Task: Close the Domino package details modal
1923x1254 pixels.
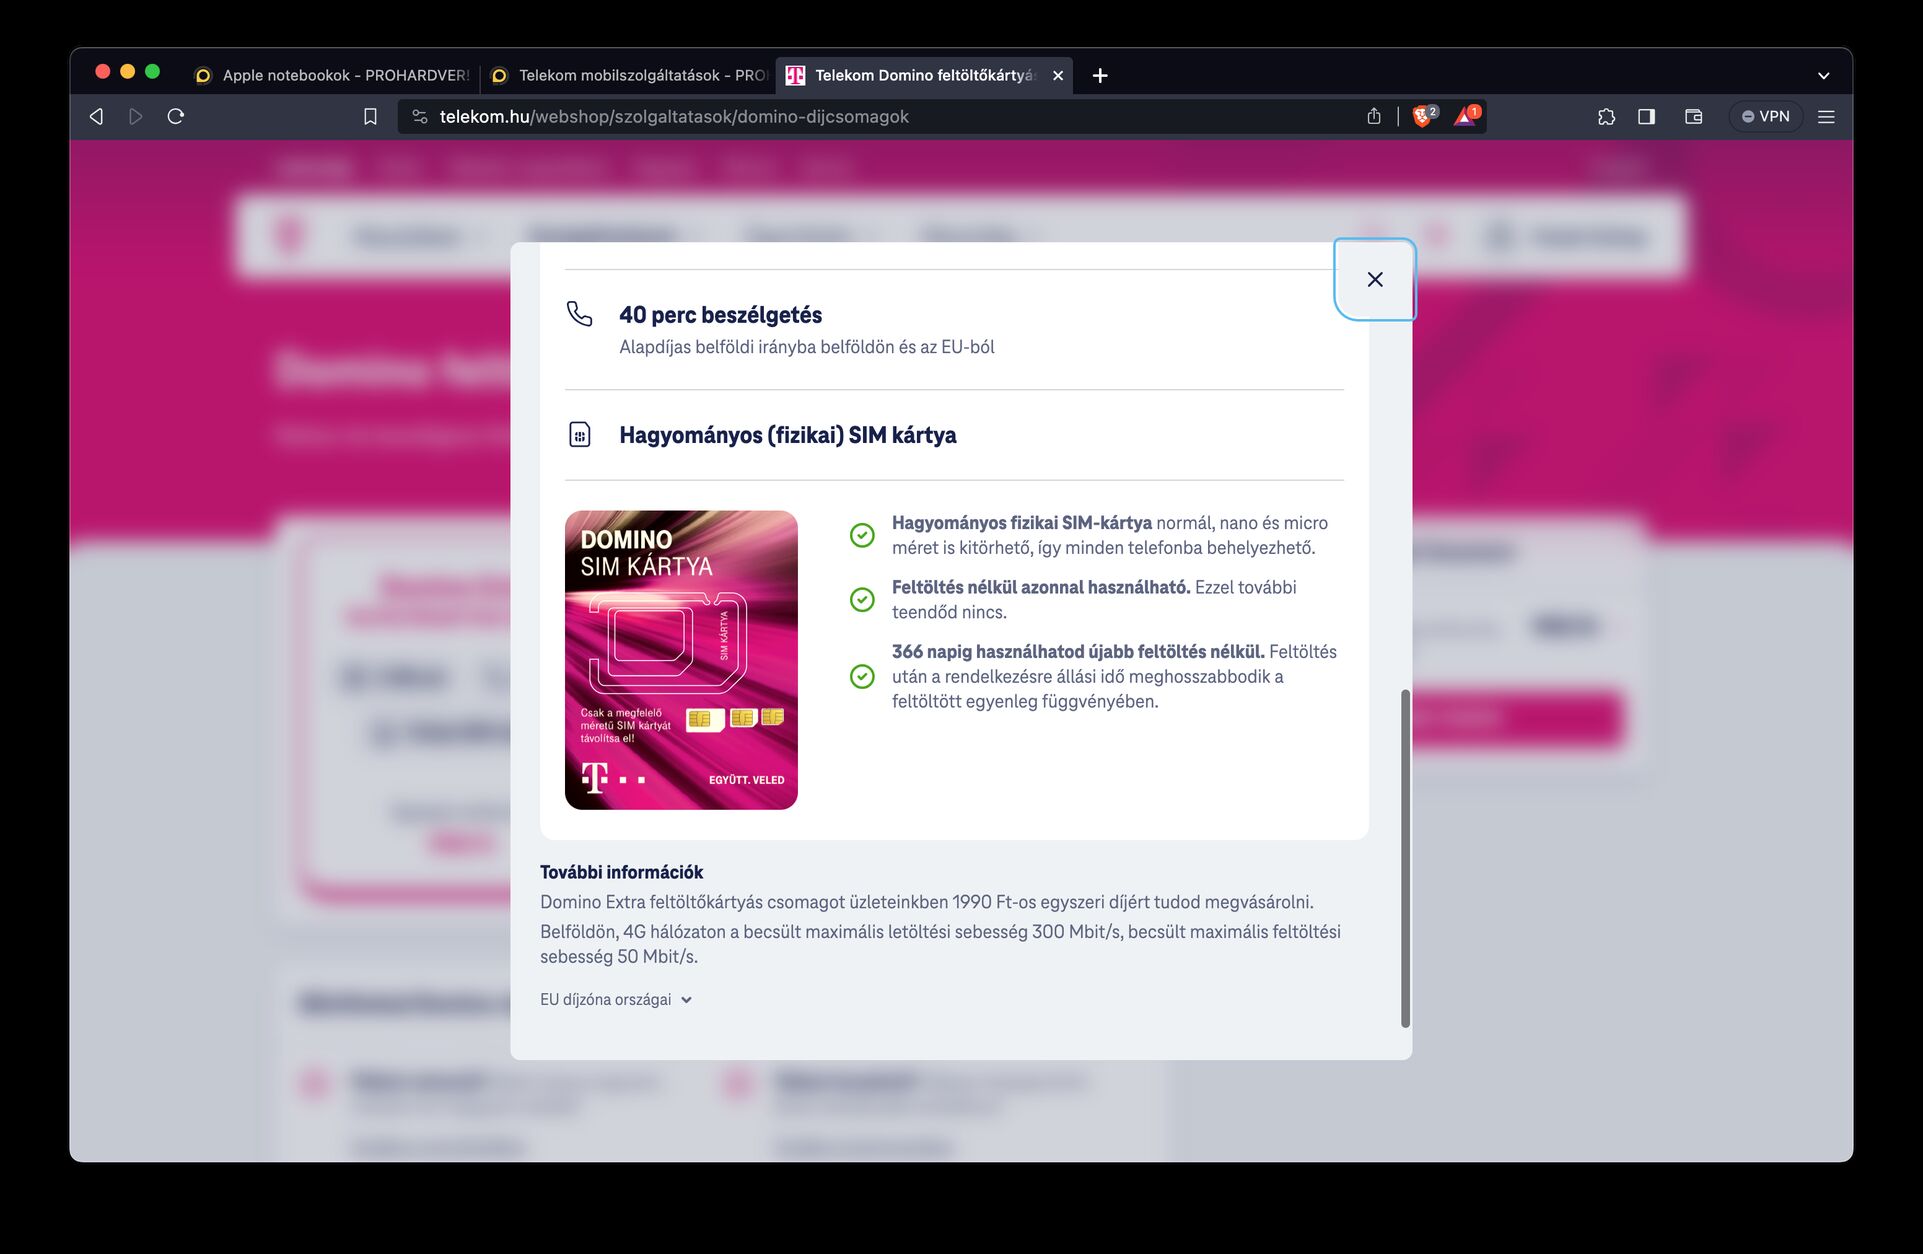Action: [1375, 279]
